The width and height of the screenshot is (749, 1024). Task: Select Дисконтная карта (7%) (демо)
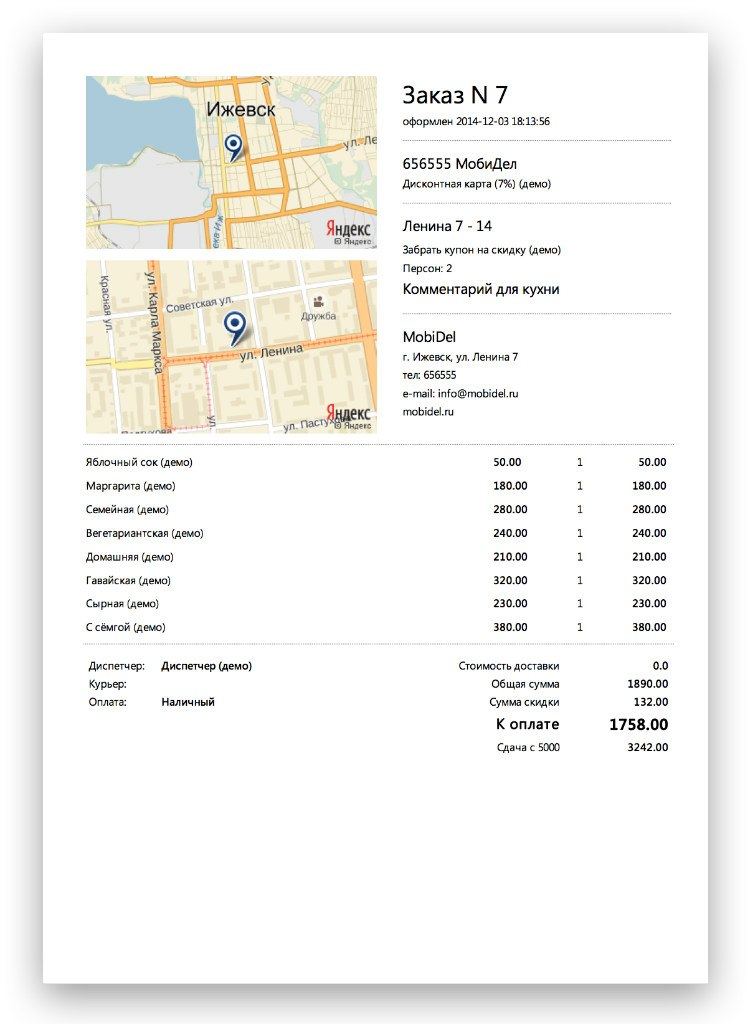(477, 184)
